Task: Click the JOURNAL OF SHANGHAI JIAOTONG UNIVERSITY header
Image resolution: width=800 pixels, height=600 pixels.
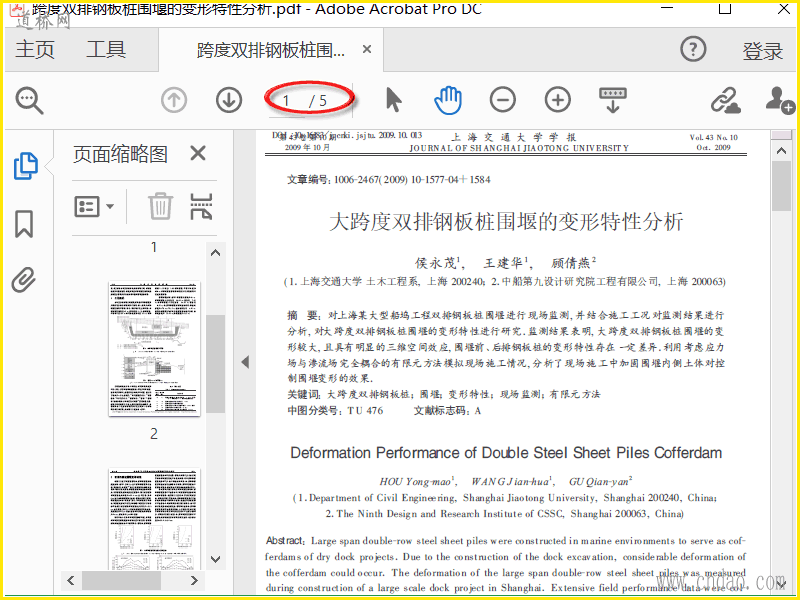Action: tap(519, 148)
